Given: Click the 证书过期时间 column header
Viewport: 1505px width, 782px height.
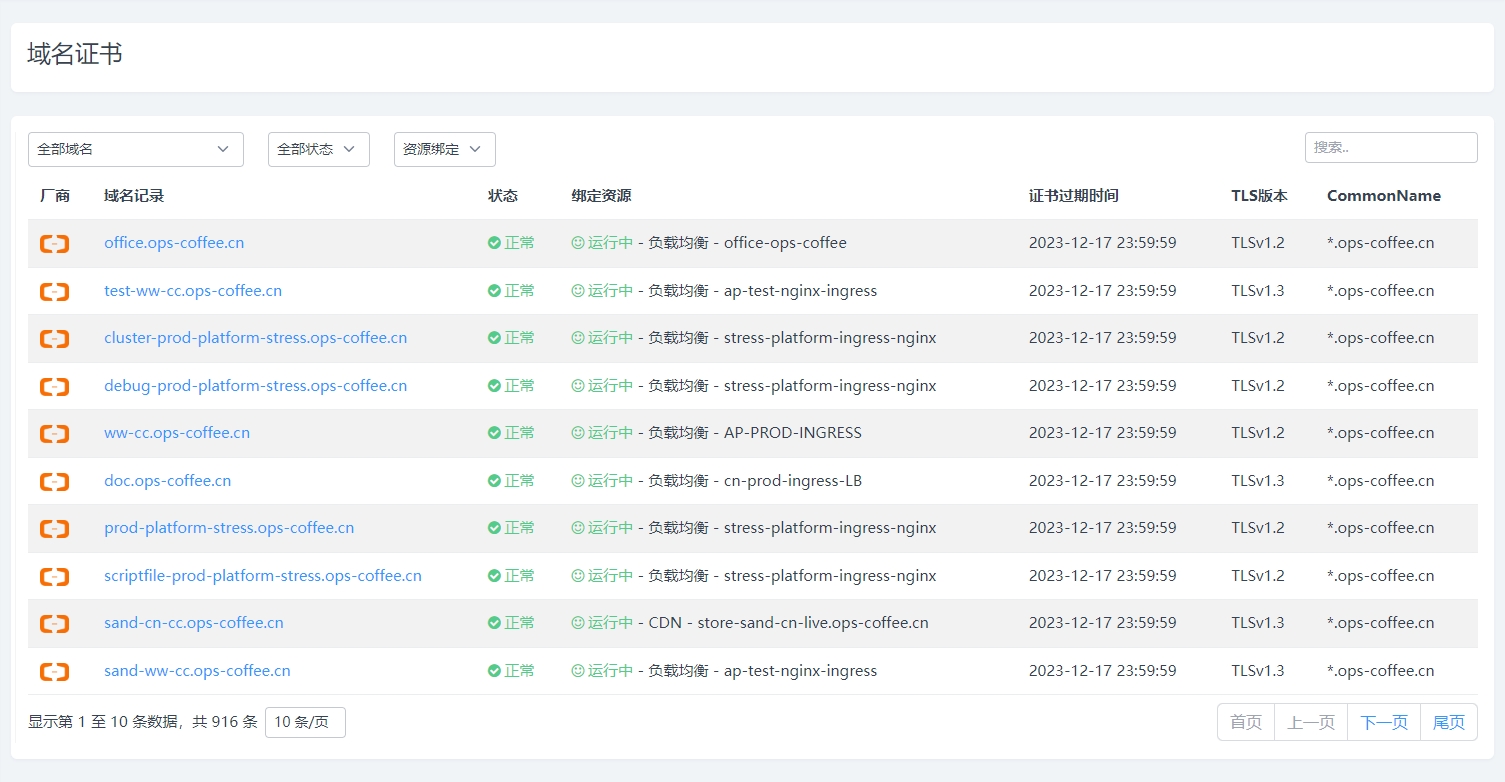Looking at the screenshot, I should (1073, 196).
